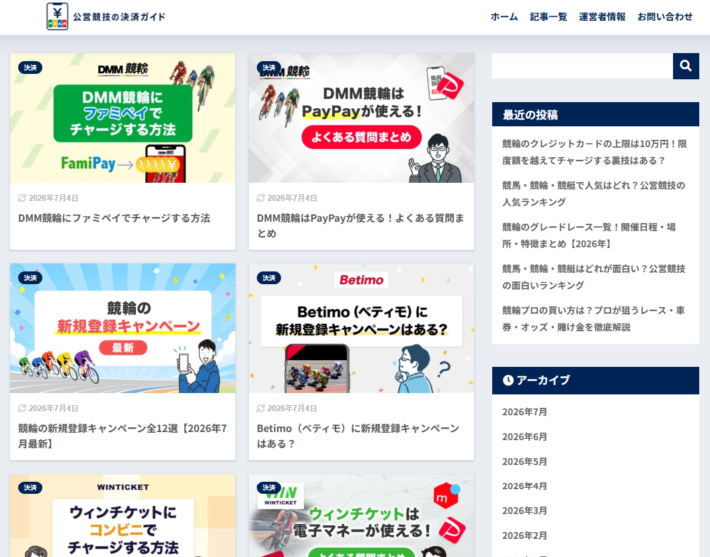Click the update icon under the Betimo thumbnail
710x557 pixels.
pyautogui.click(x=260, y=408)
